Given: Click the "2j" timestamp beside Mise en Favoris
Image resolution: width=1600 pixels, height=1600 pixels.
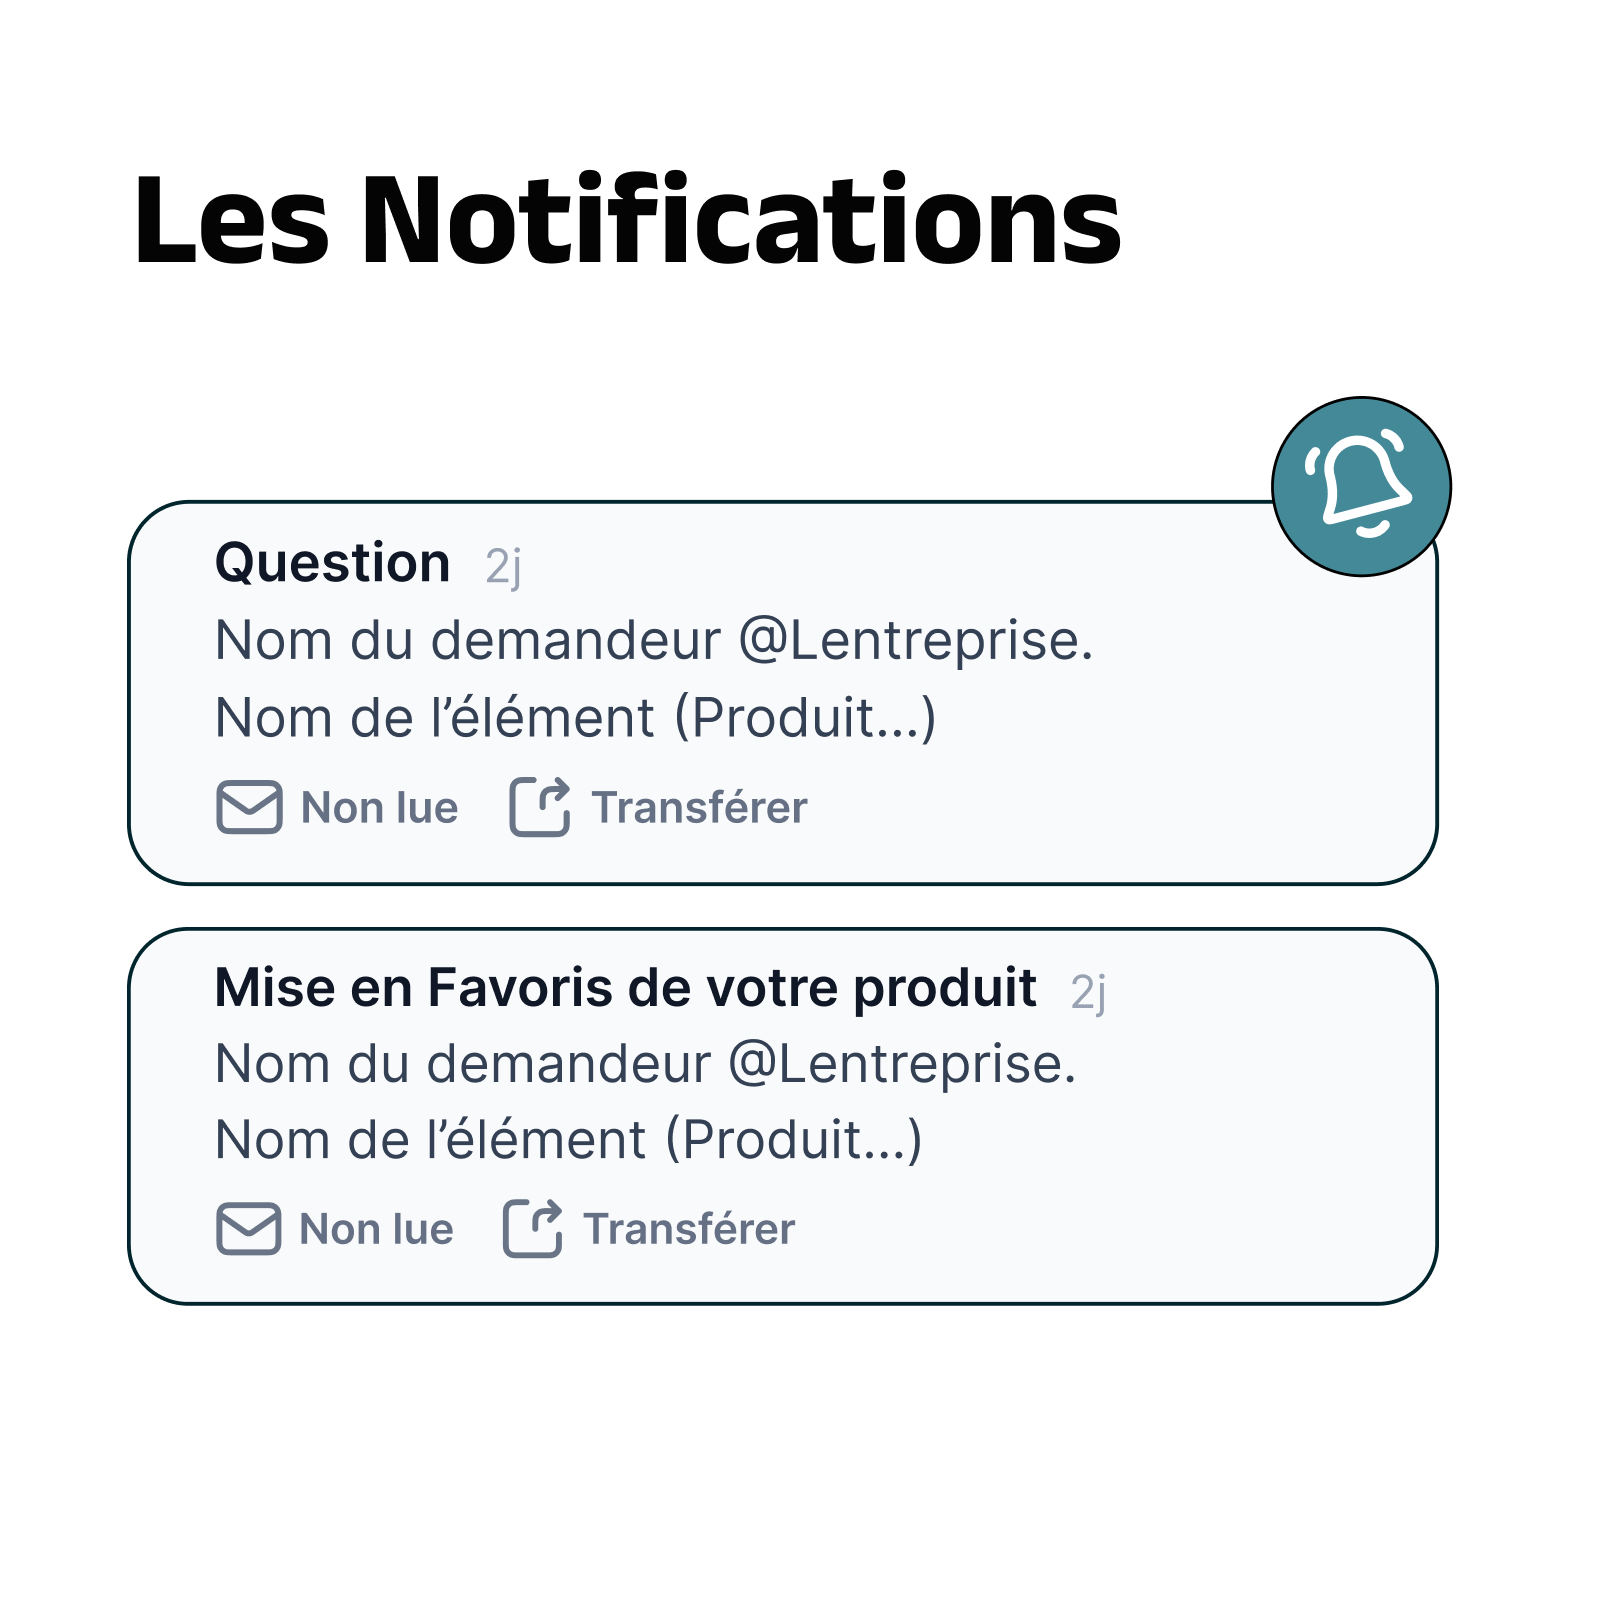Looking at the screenshot, I should tap(1088, 992).
